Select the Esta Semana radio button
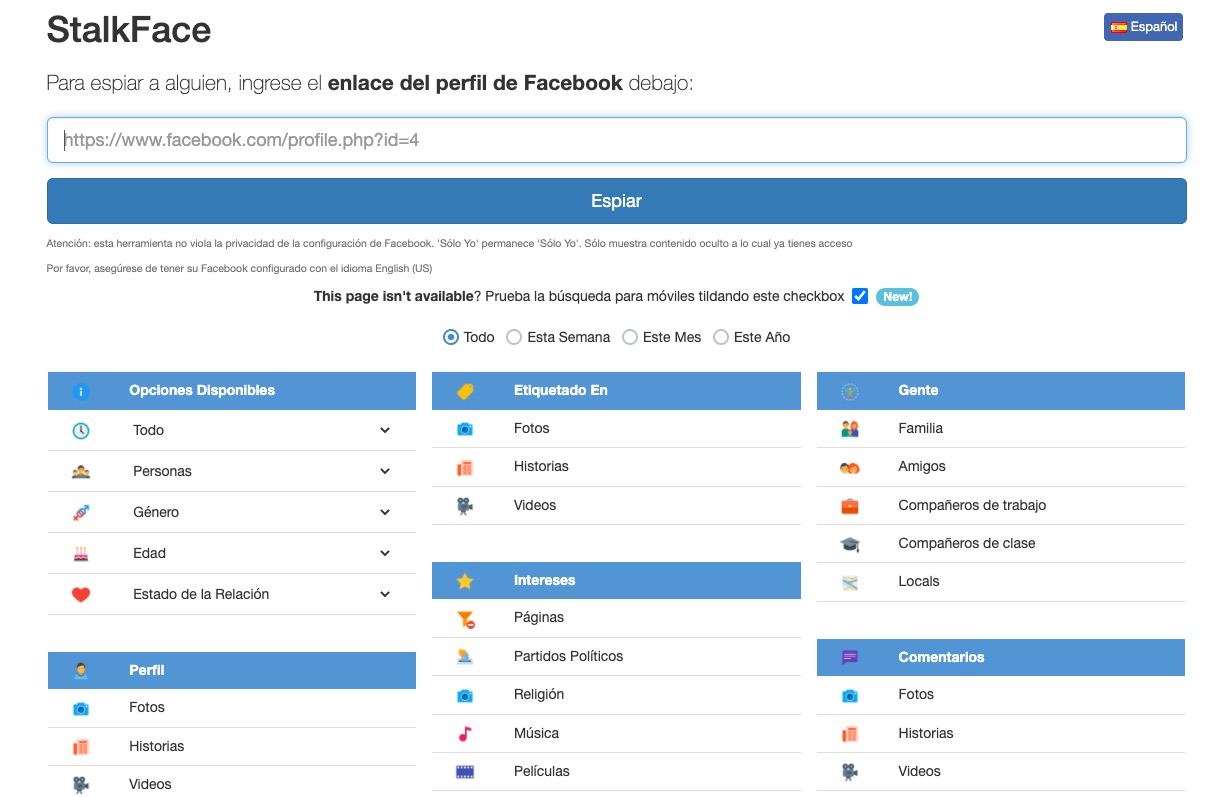Image resolution: width=1207 pixels, height=797 pixels. [x=514, y=338]
